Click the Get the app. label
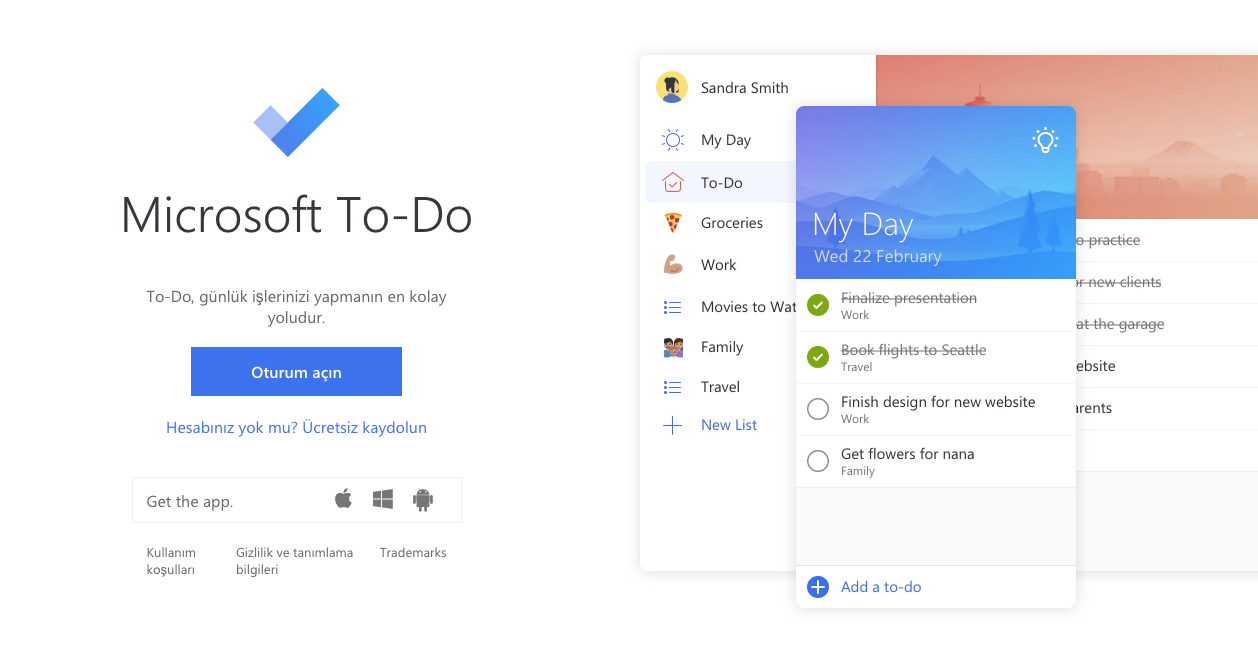Screen dimensions: 1258x671 pyautogui.click(x=190, y=502)
